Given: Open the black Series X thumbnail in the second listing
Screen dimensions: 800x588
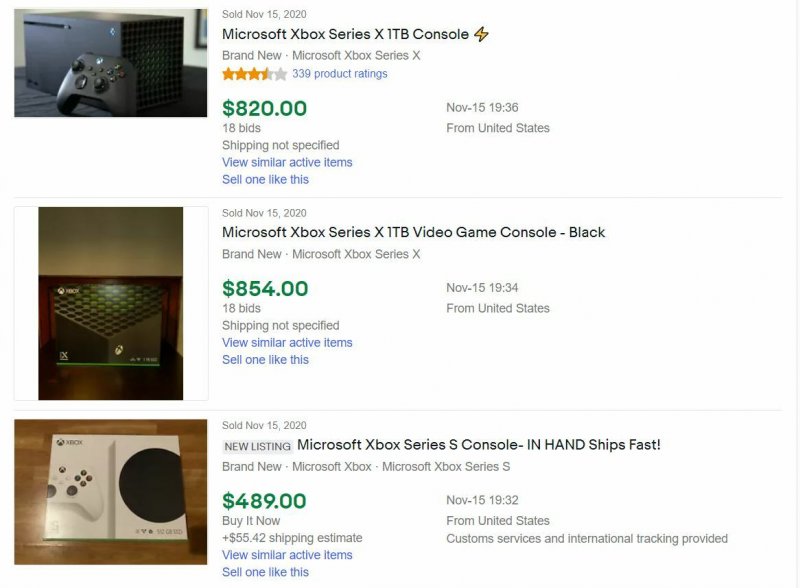Looking at the screenshot, I should pyautogui.click(x=110, y=302).
